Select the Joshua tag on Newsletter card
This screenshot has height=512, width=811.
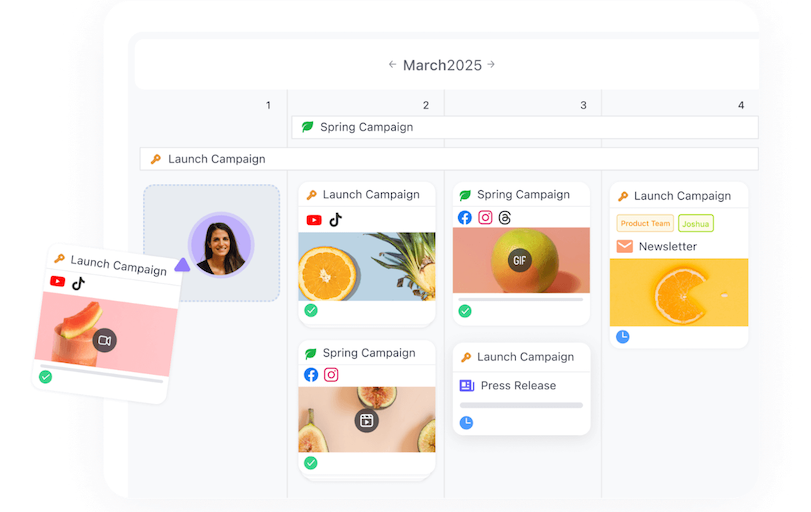click(x=695, y=223)
